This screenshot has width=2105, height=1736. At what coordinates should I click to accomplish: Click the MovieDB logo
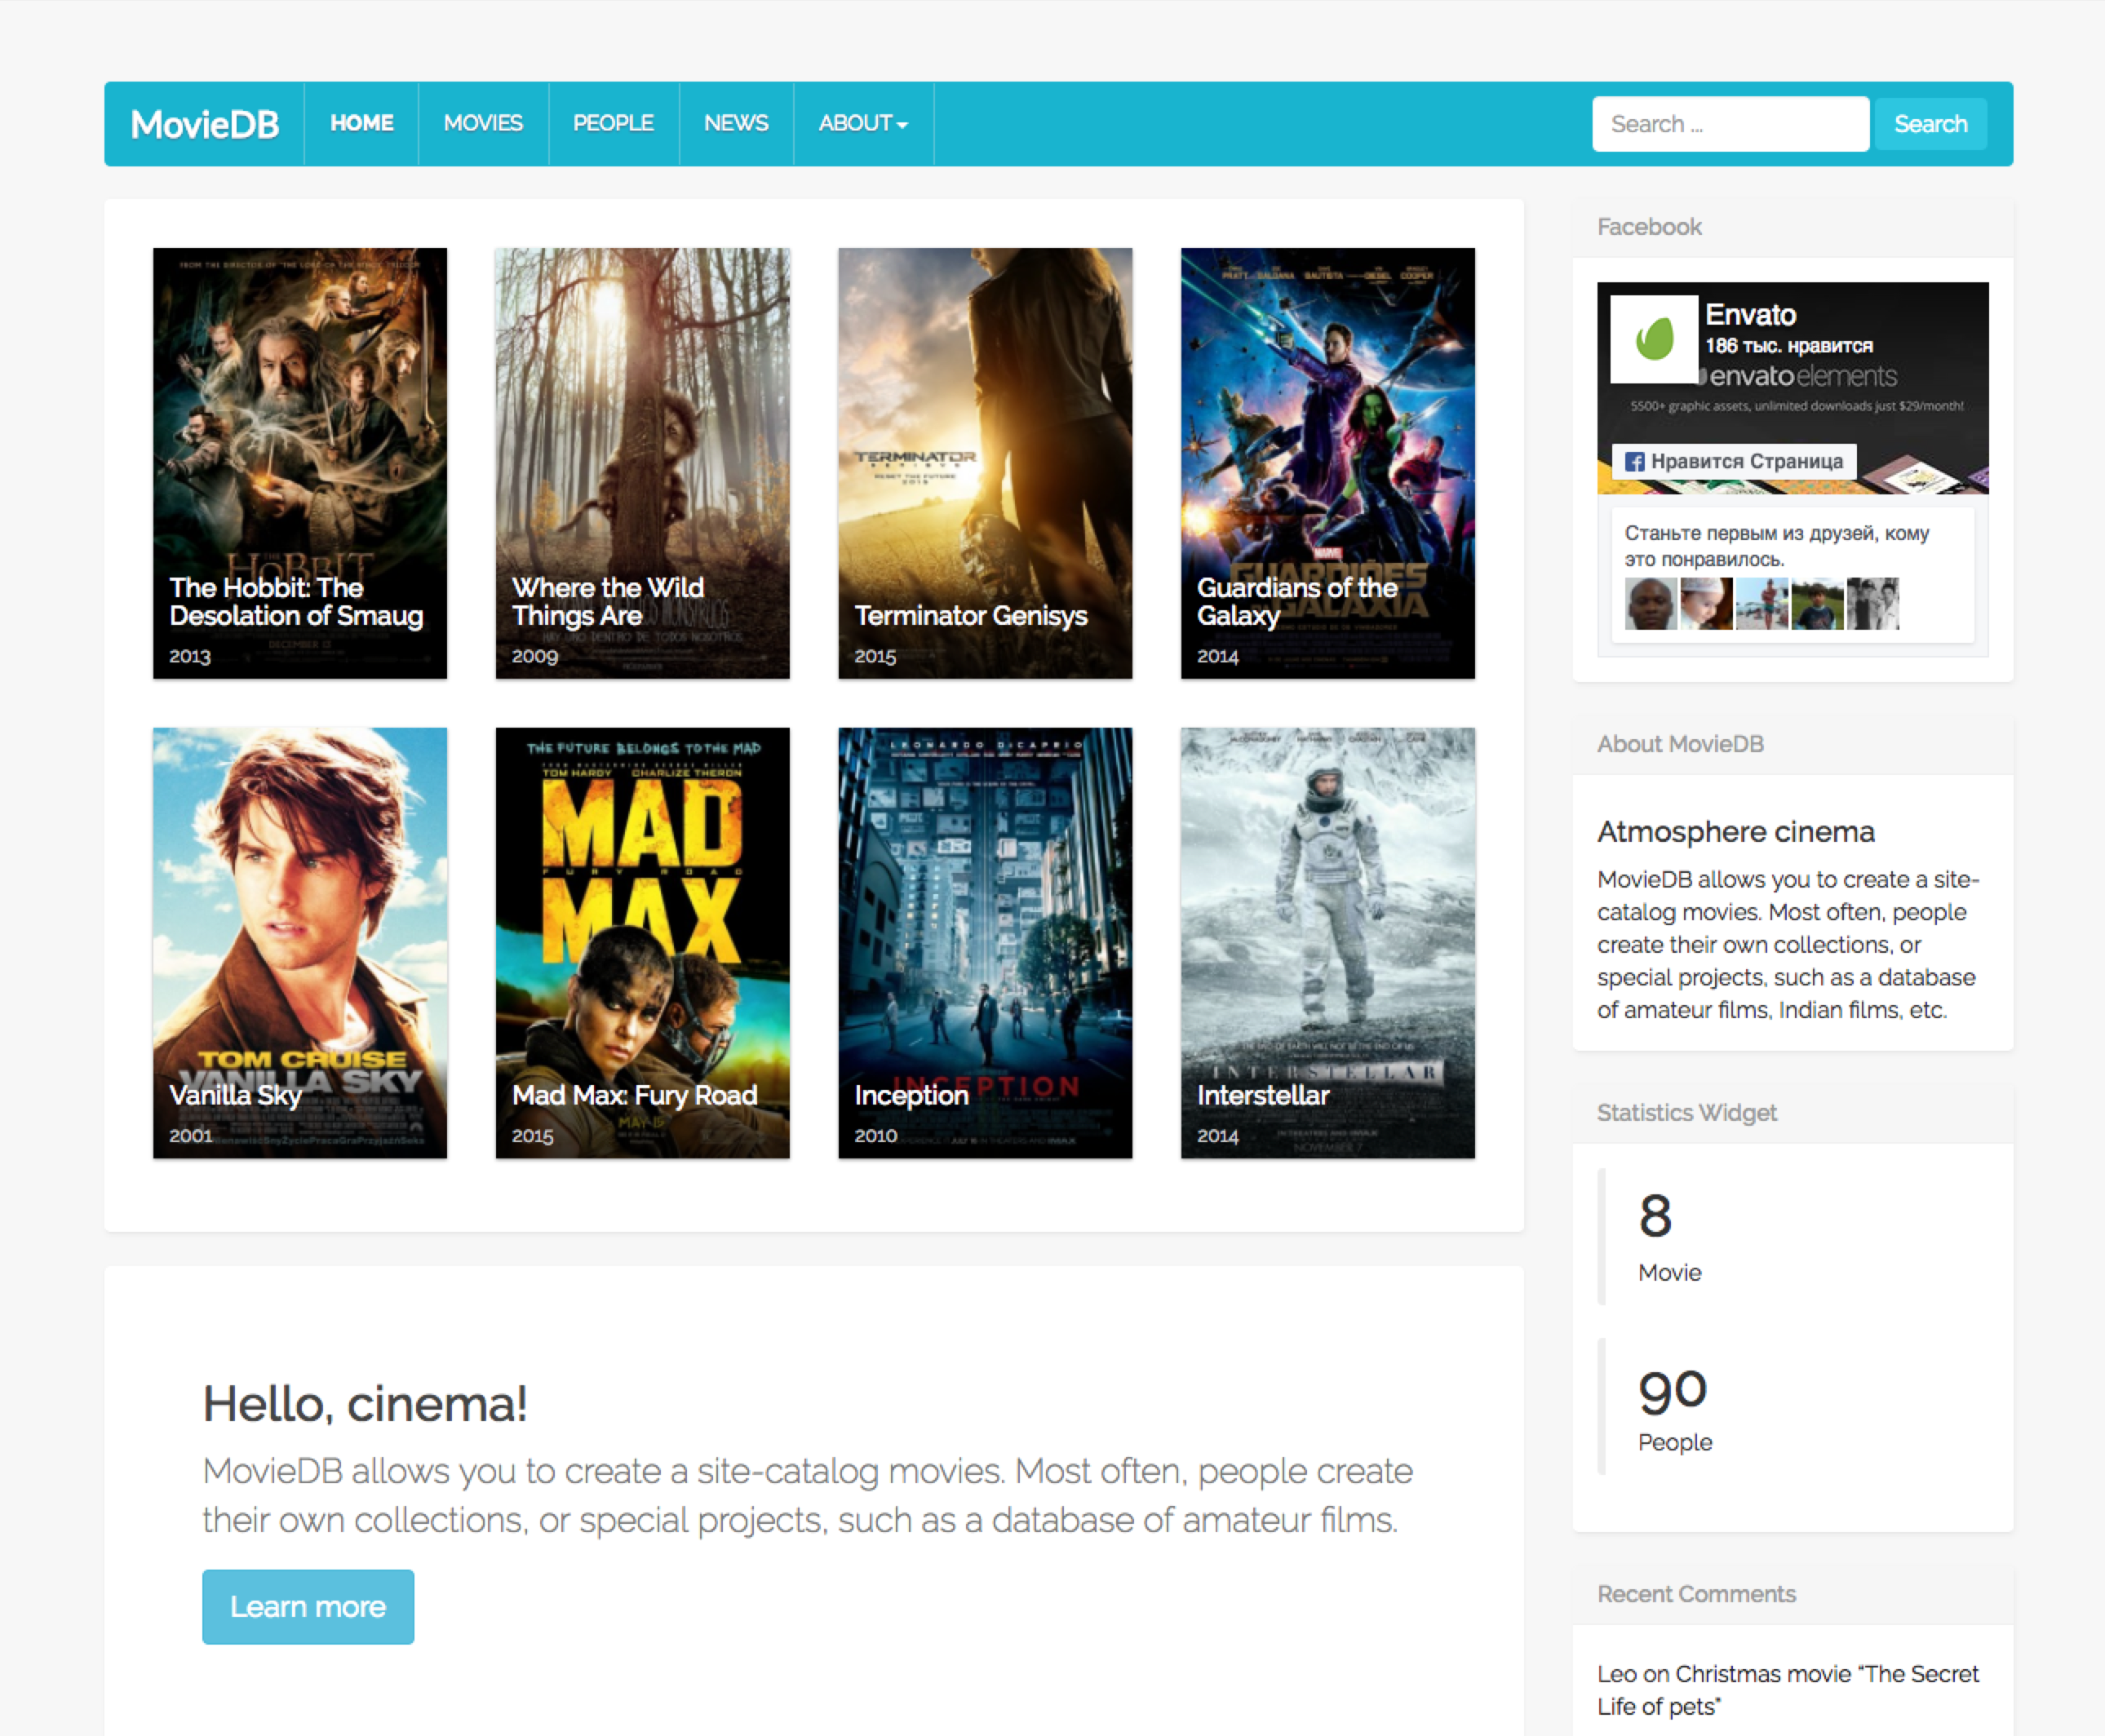tap(205, 124)
